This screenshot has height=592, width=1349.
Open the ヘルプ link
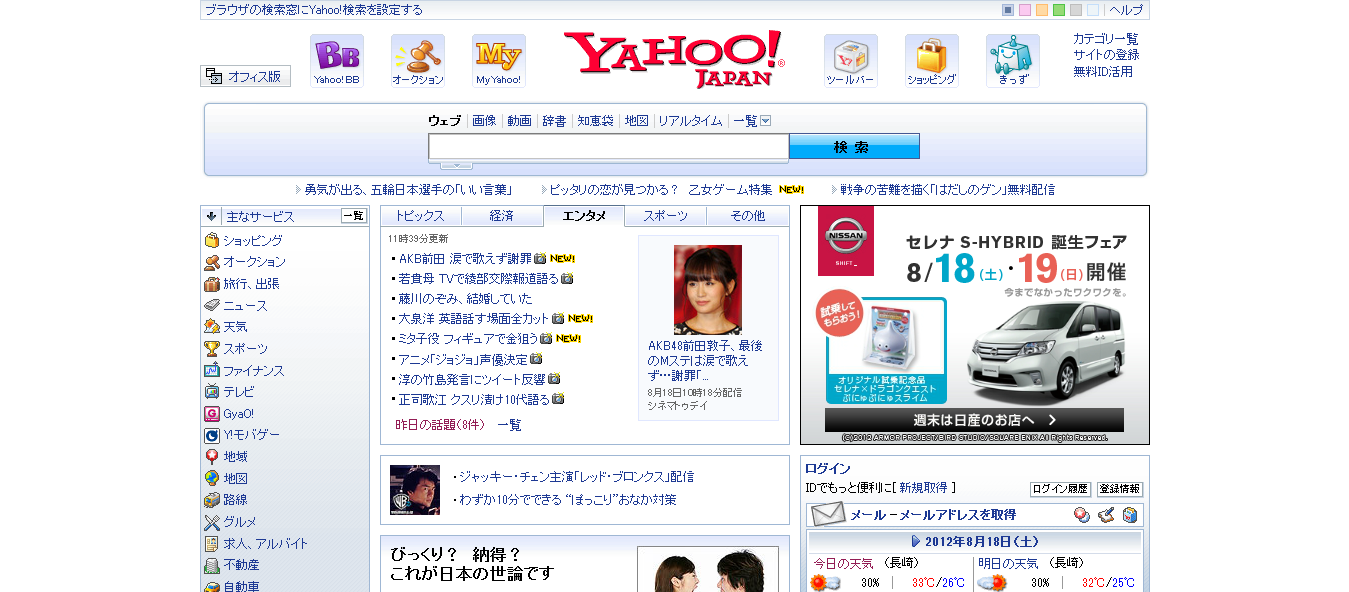(1126, 10)
